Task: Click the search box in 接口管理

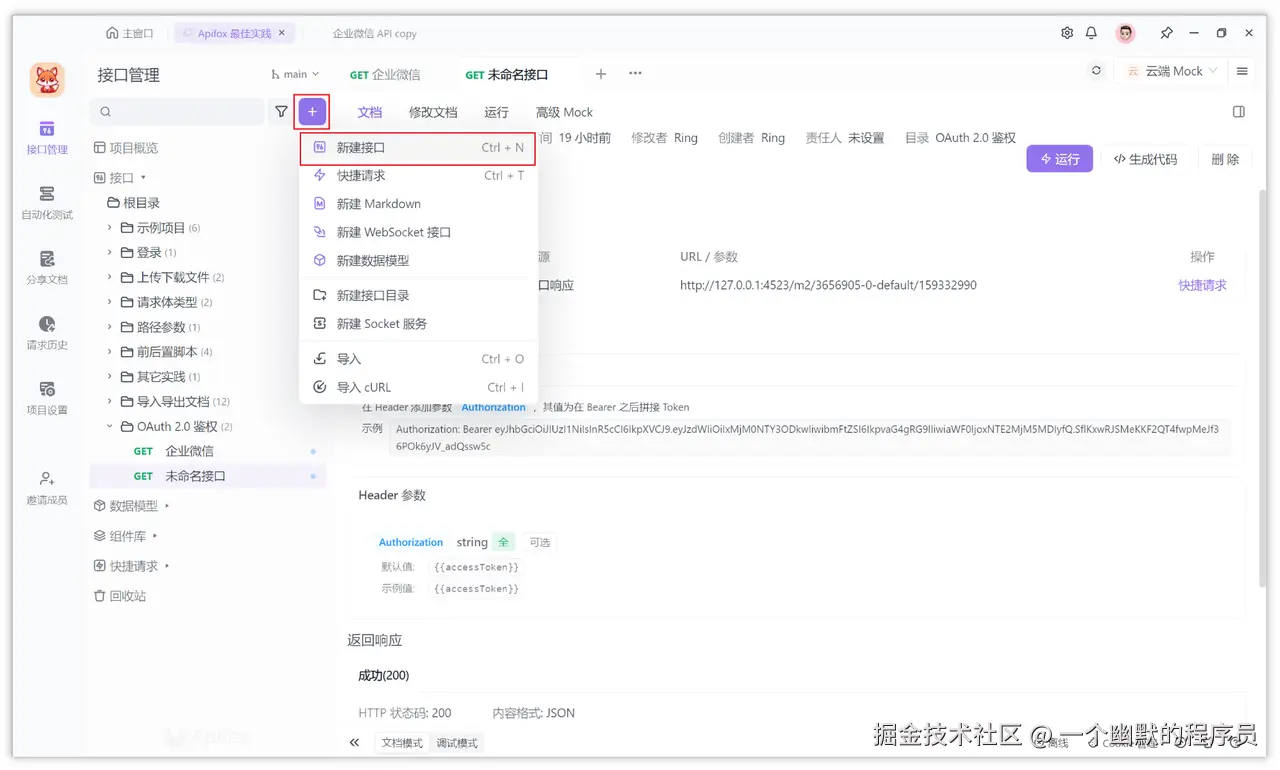Action: 178,112
